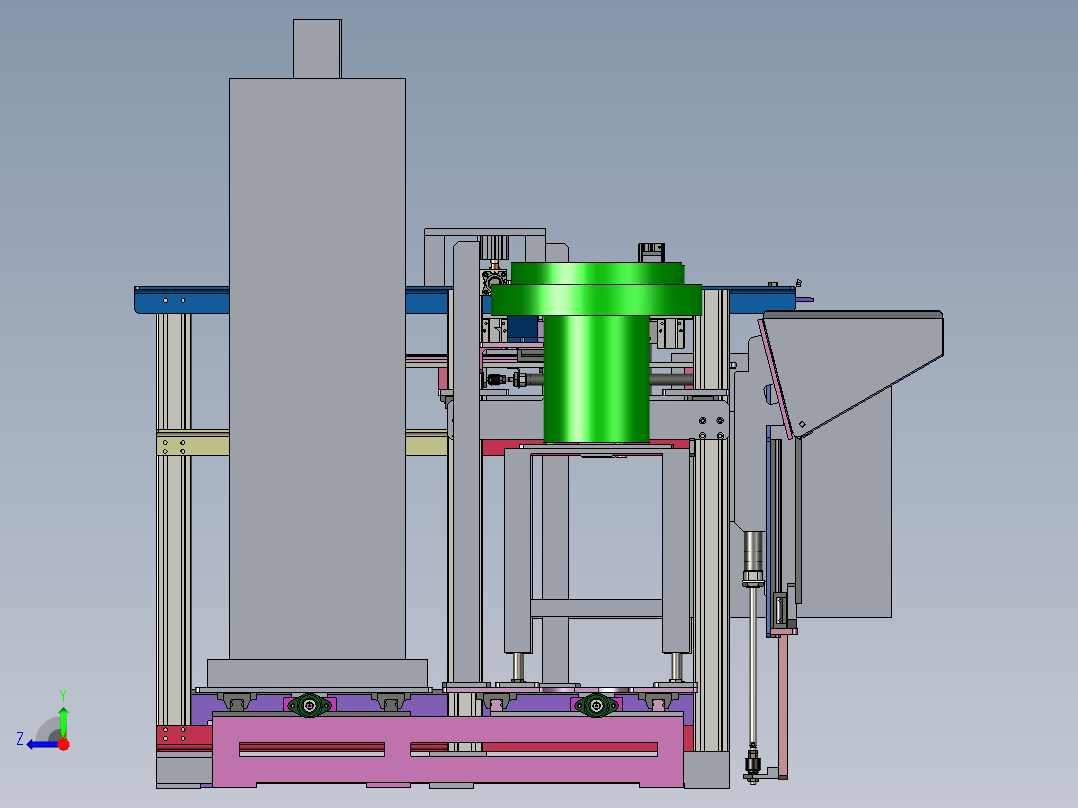Pick the right green bearing housing

click(596, 705)
